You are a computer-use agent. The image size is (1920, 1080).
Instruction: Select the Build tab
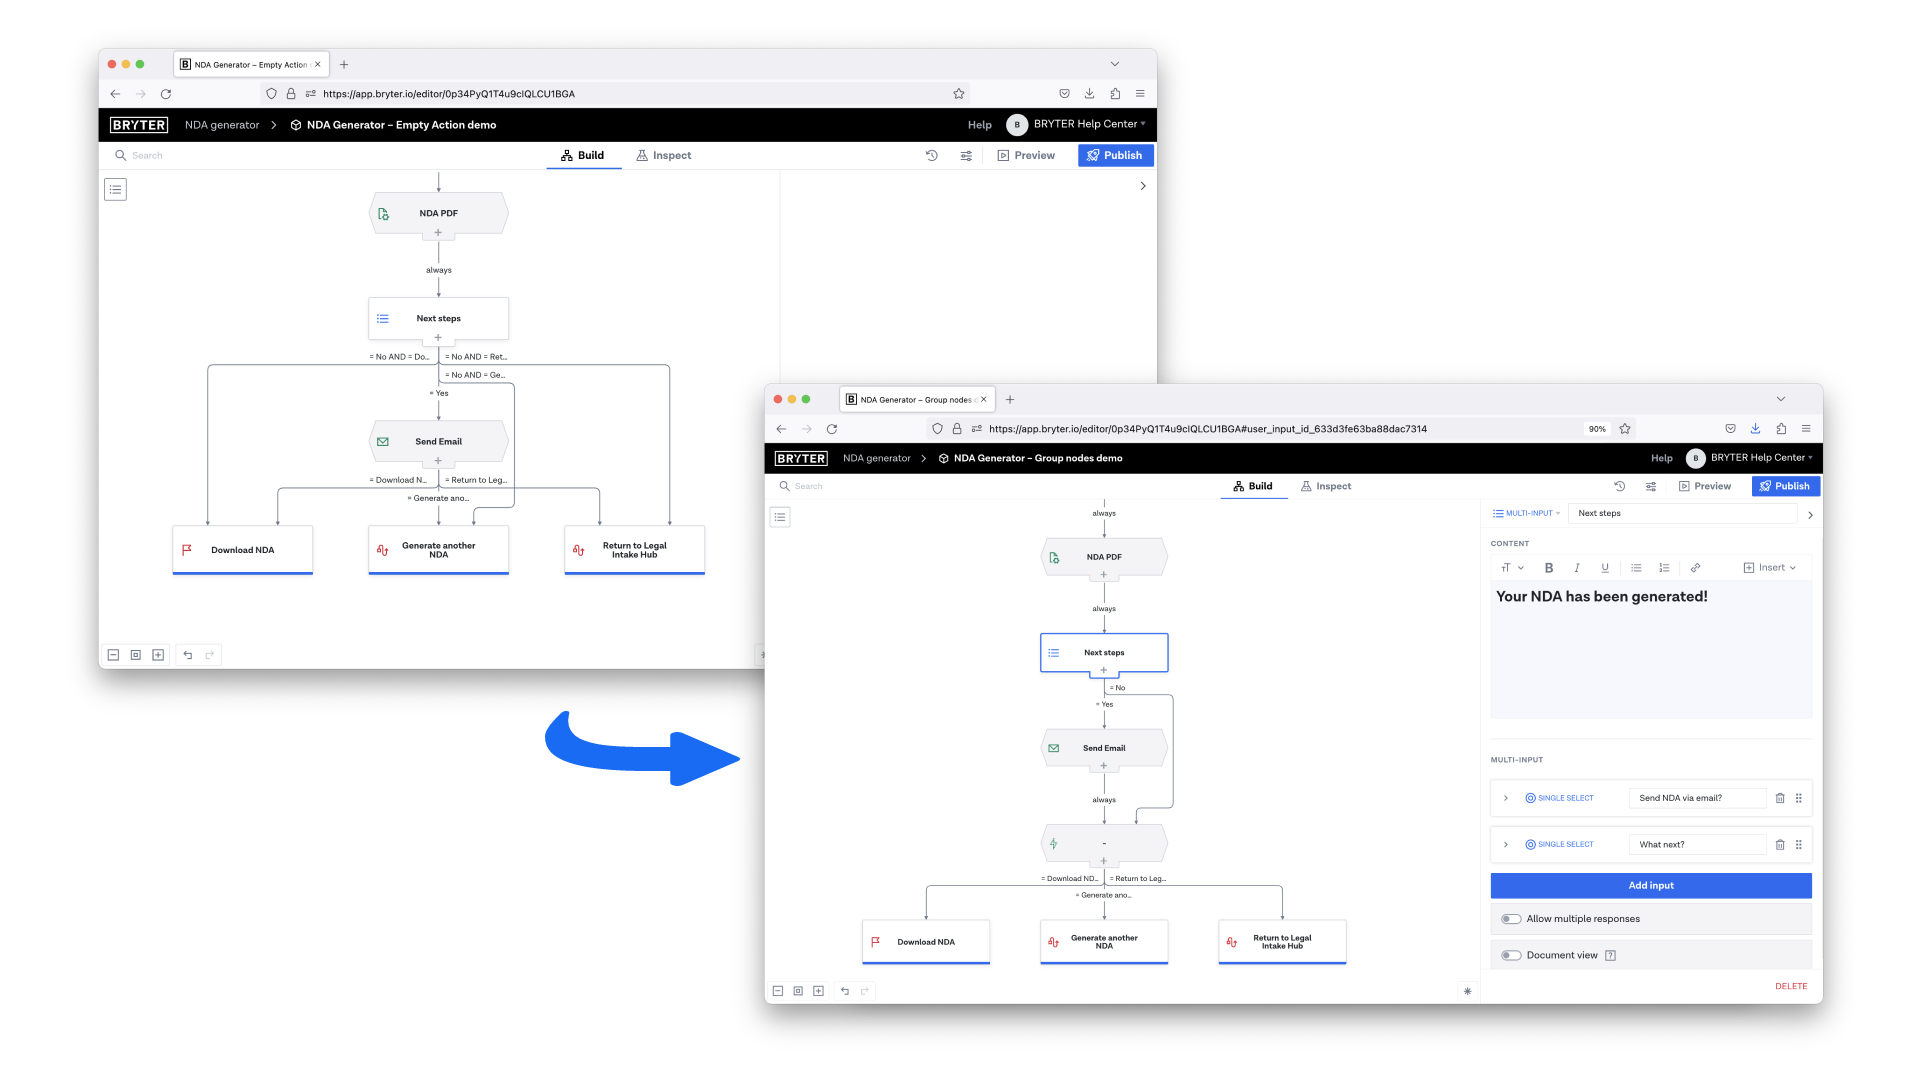tap(1254, 486)
